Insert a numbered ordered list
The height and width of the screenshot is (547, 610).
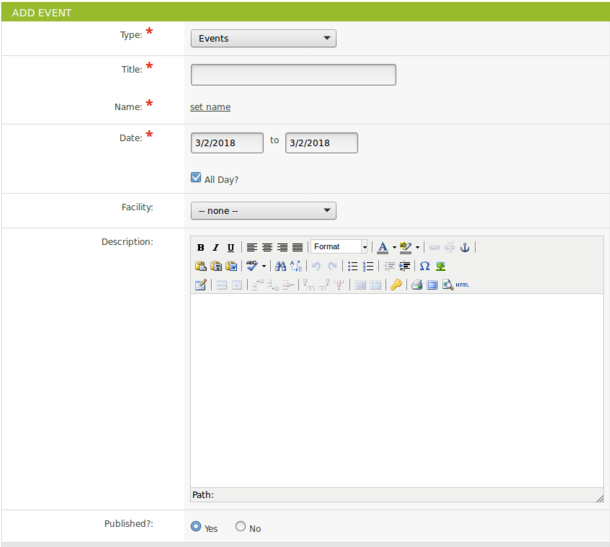368,266
